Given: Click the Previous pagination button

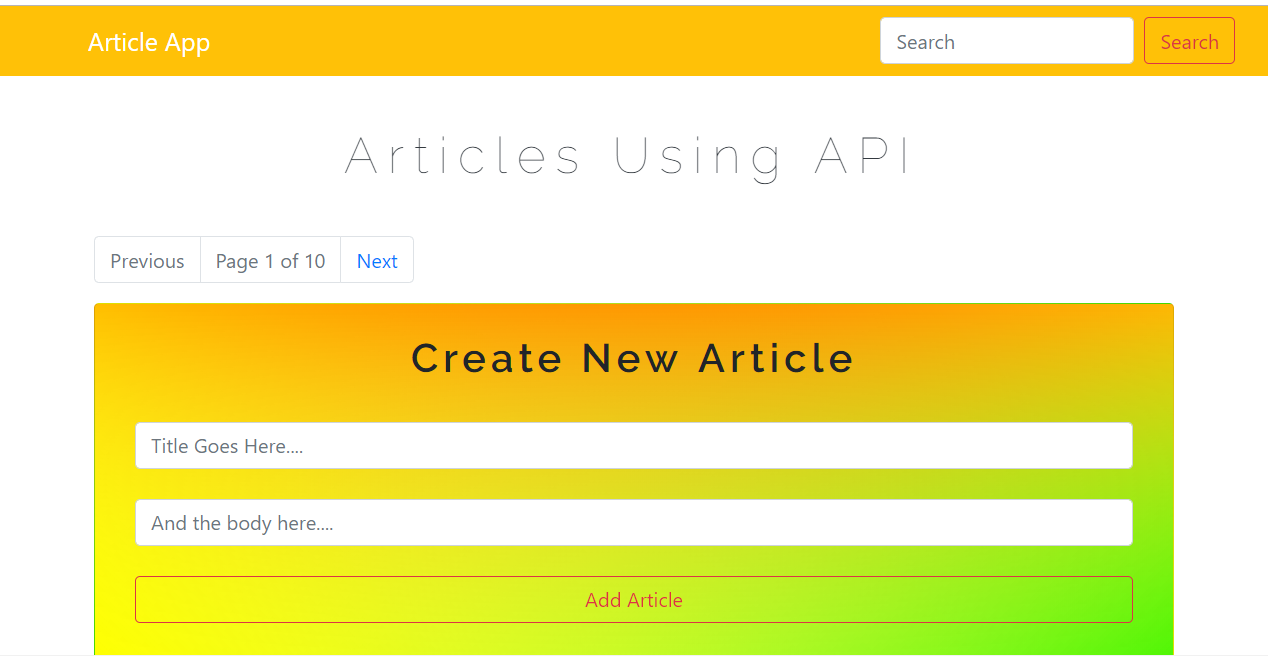Looking at the screenshot, I should (x=147, y=261).
